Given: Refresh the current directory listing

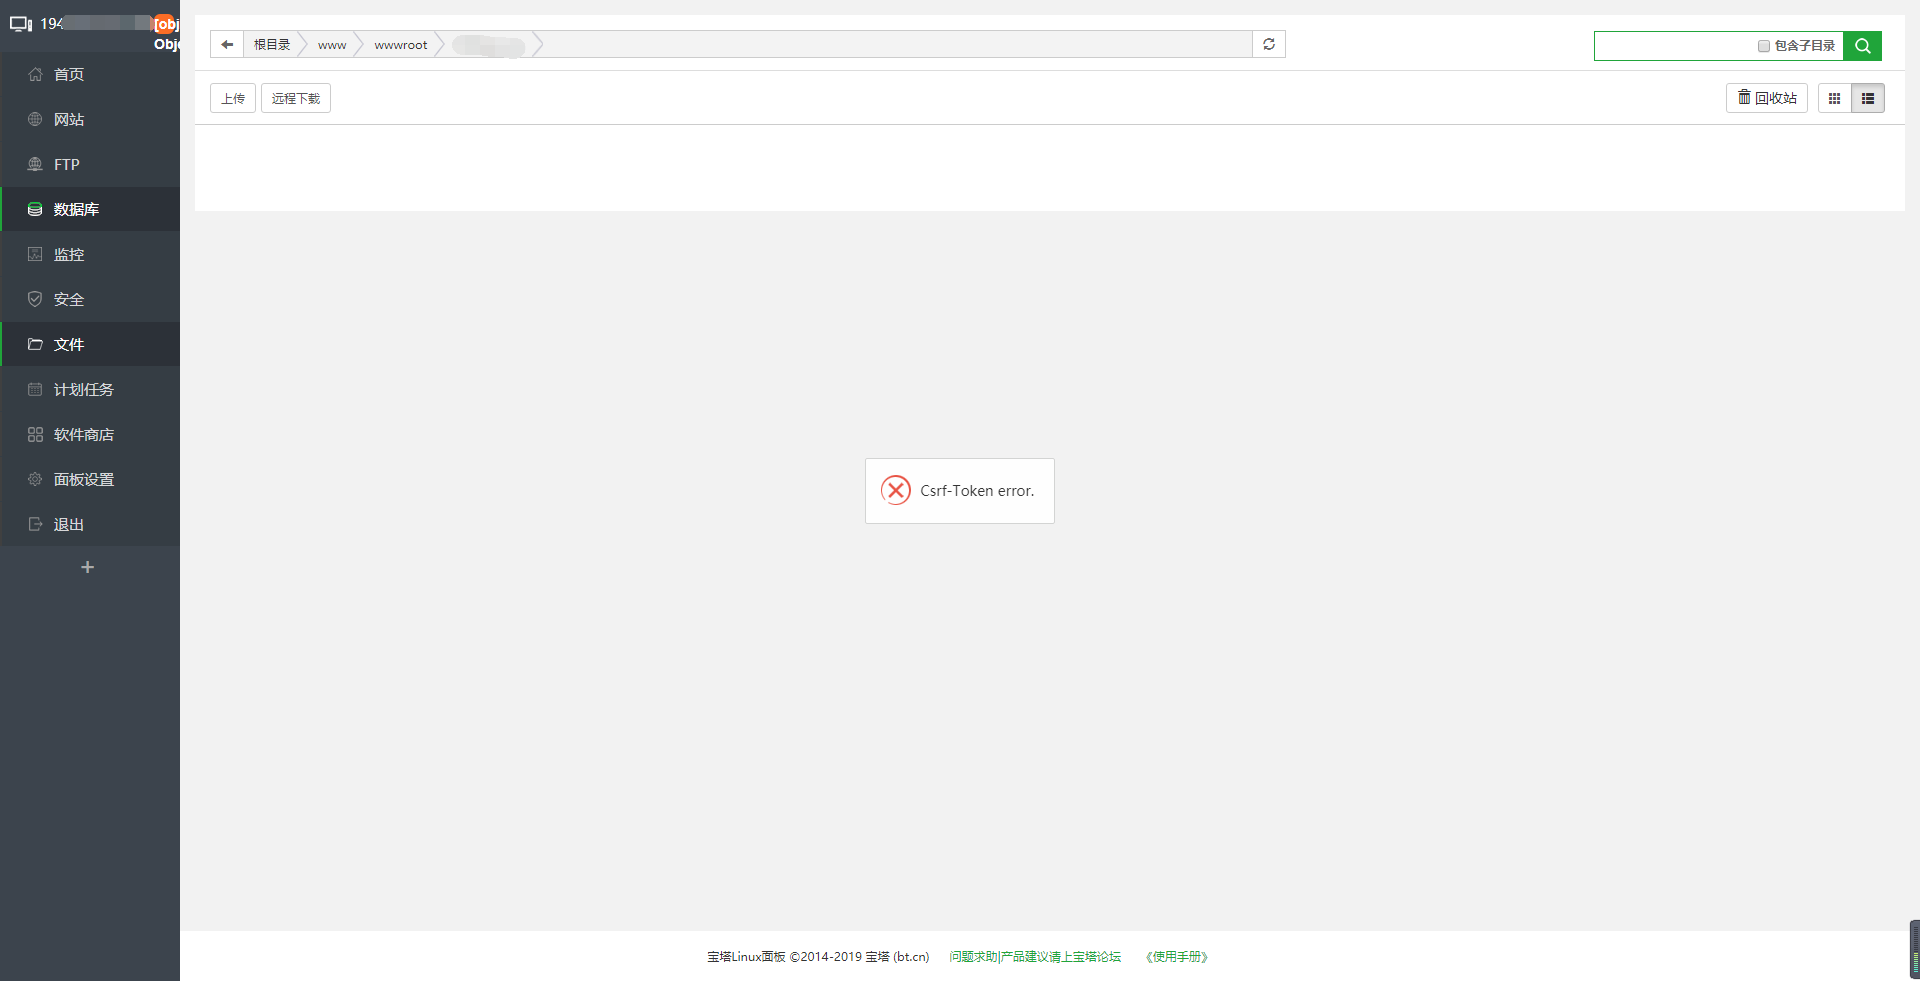Looking at the screenshot, I should (x=1268, y=44).
